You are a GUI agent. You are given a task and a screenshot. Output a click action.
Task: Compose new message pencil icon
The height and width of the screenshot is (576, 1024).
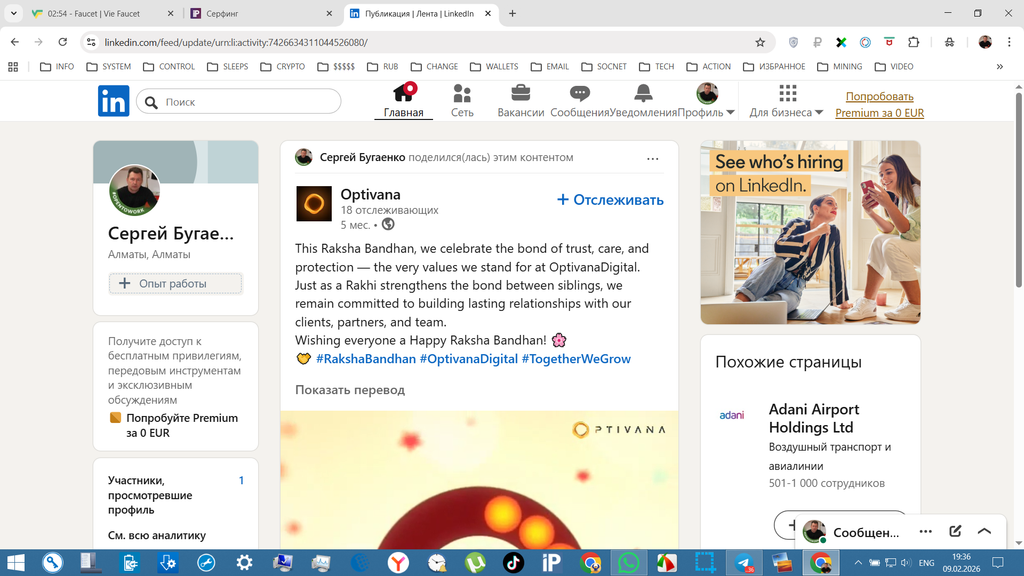[x=955, y=532]
